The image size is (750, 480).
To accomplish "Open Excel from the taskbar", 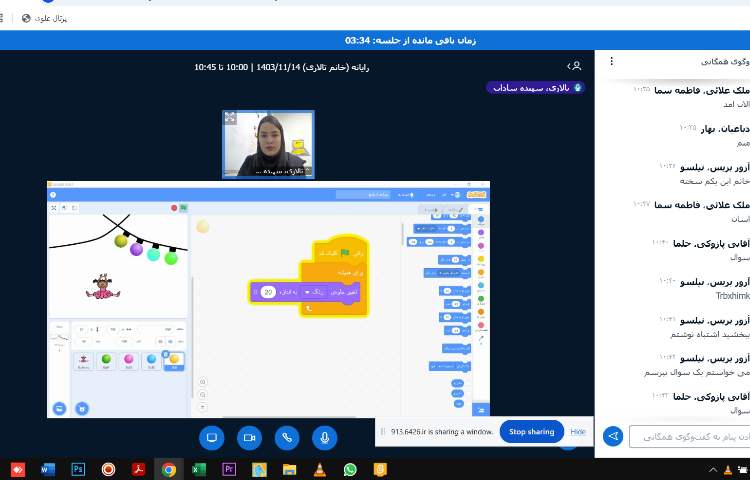I will (x=199, y=469).
